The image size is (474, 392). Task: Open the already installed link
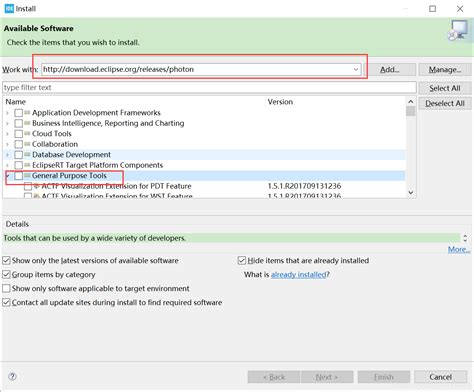pos(298,274)
